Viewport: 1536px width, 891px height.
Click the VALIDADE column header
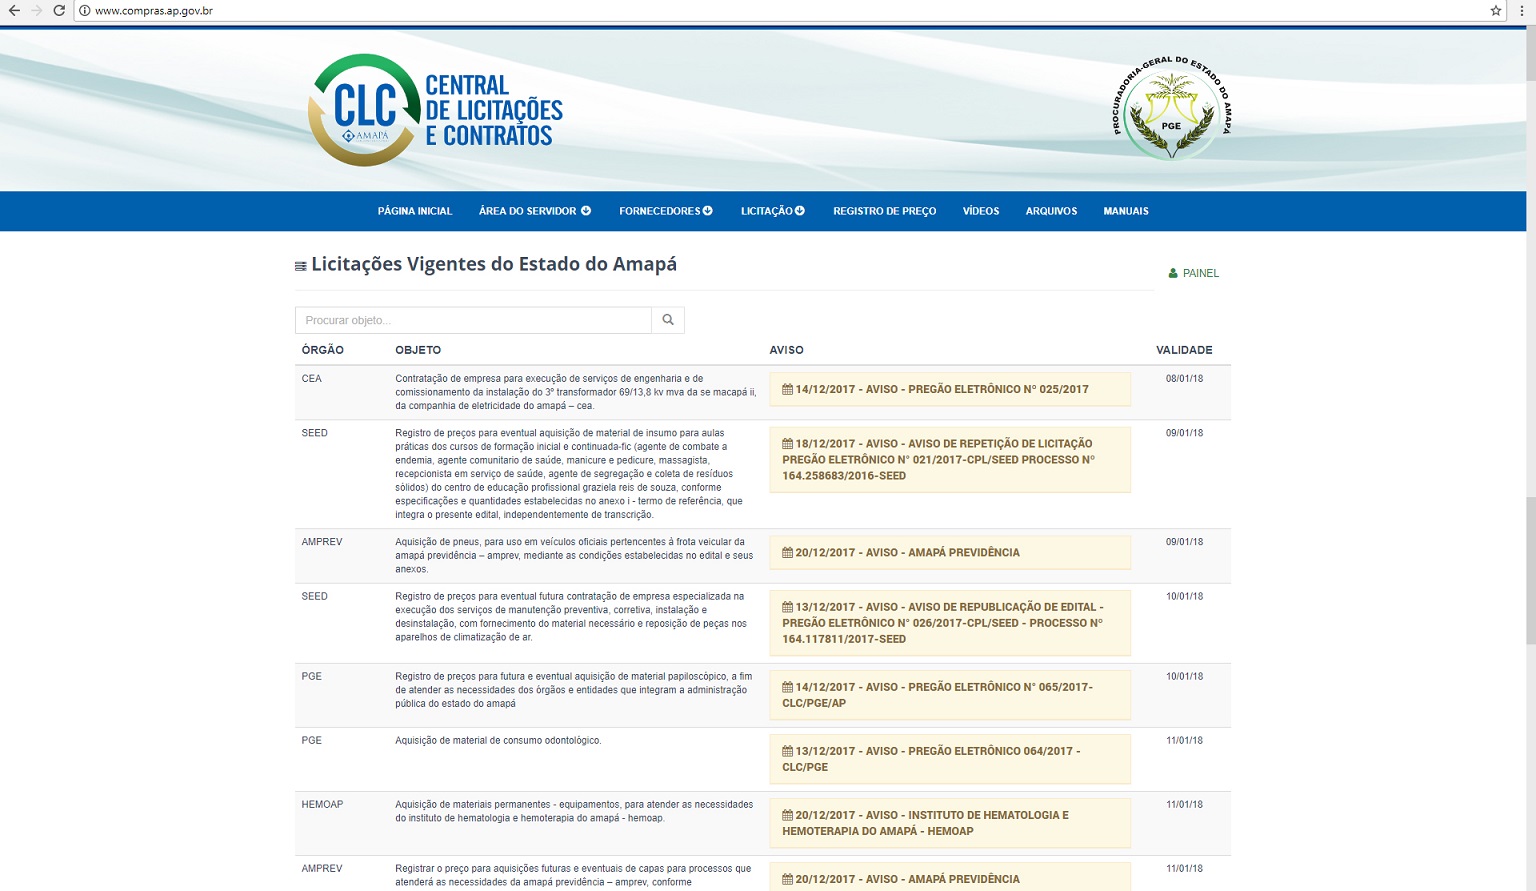pos(1184,350)
